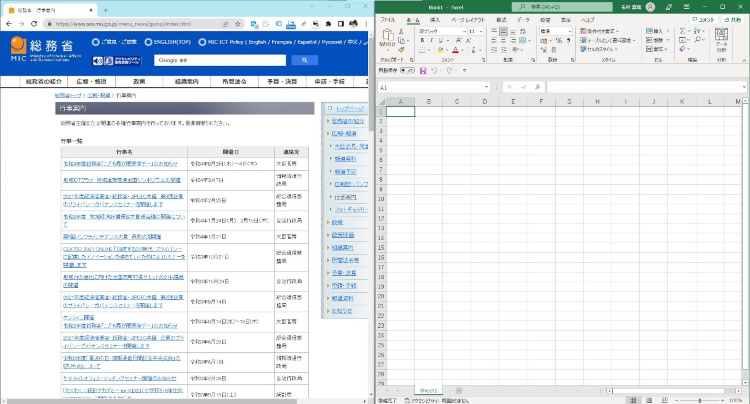Open the Data tab in Excel ribbon

point(523,20)
